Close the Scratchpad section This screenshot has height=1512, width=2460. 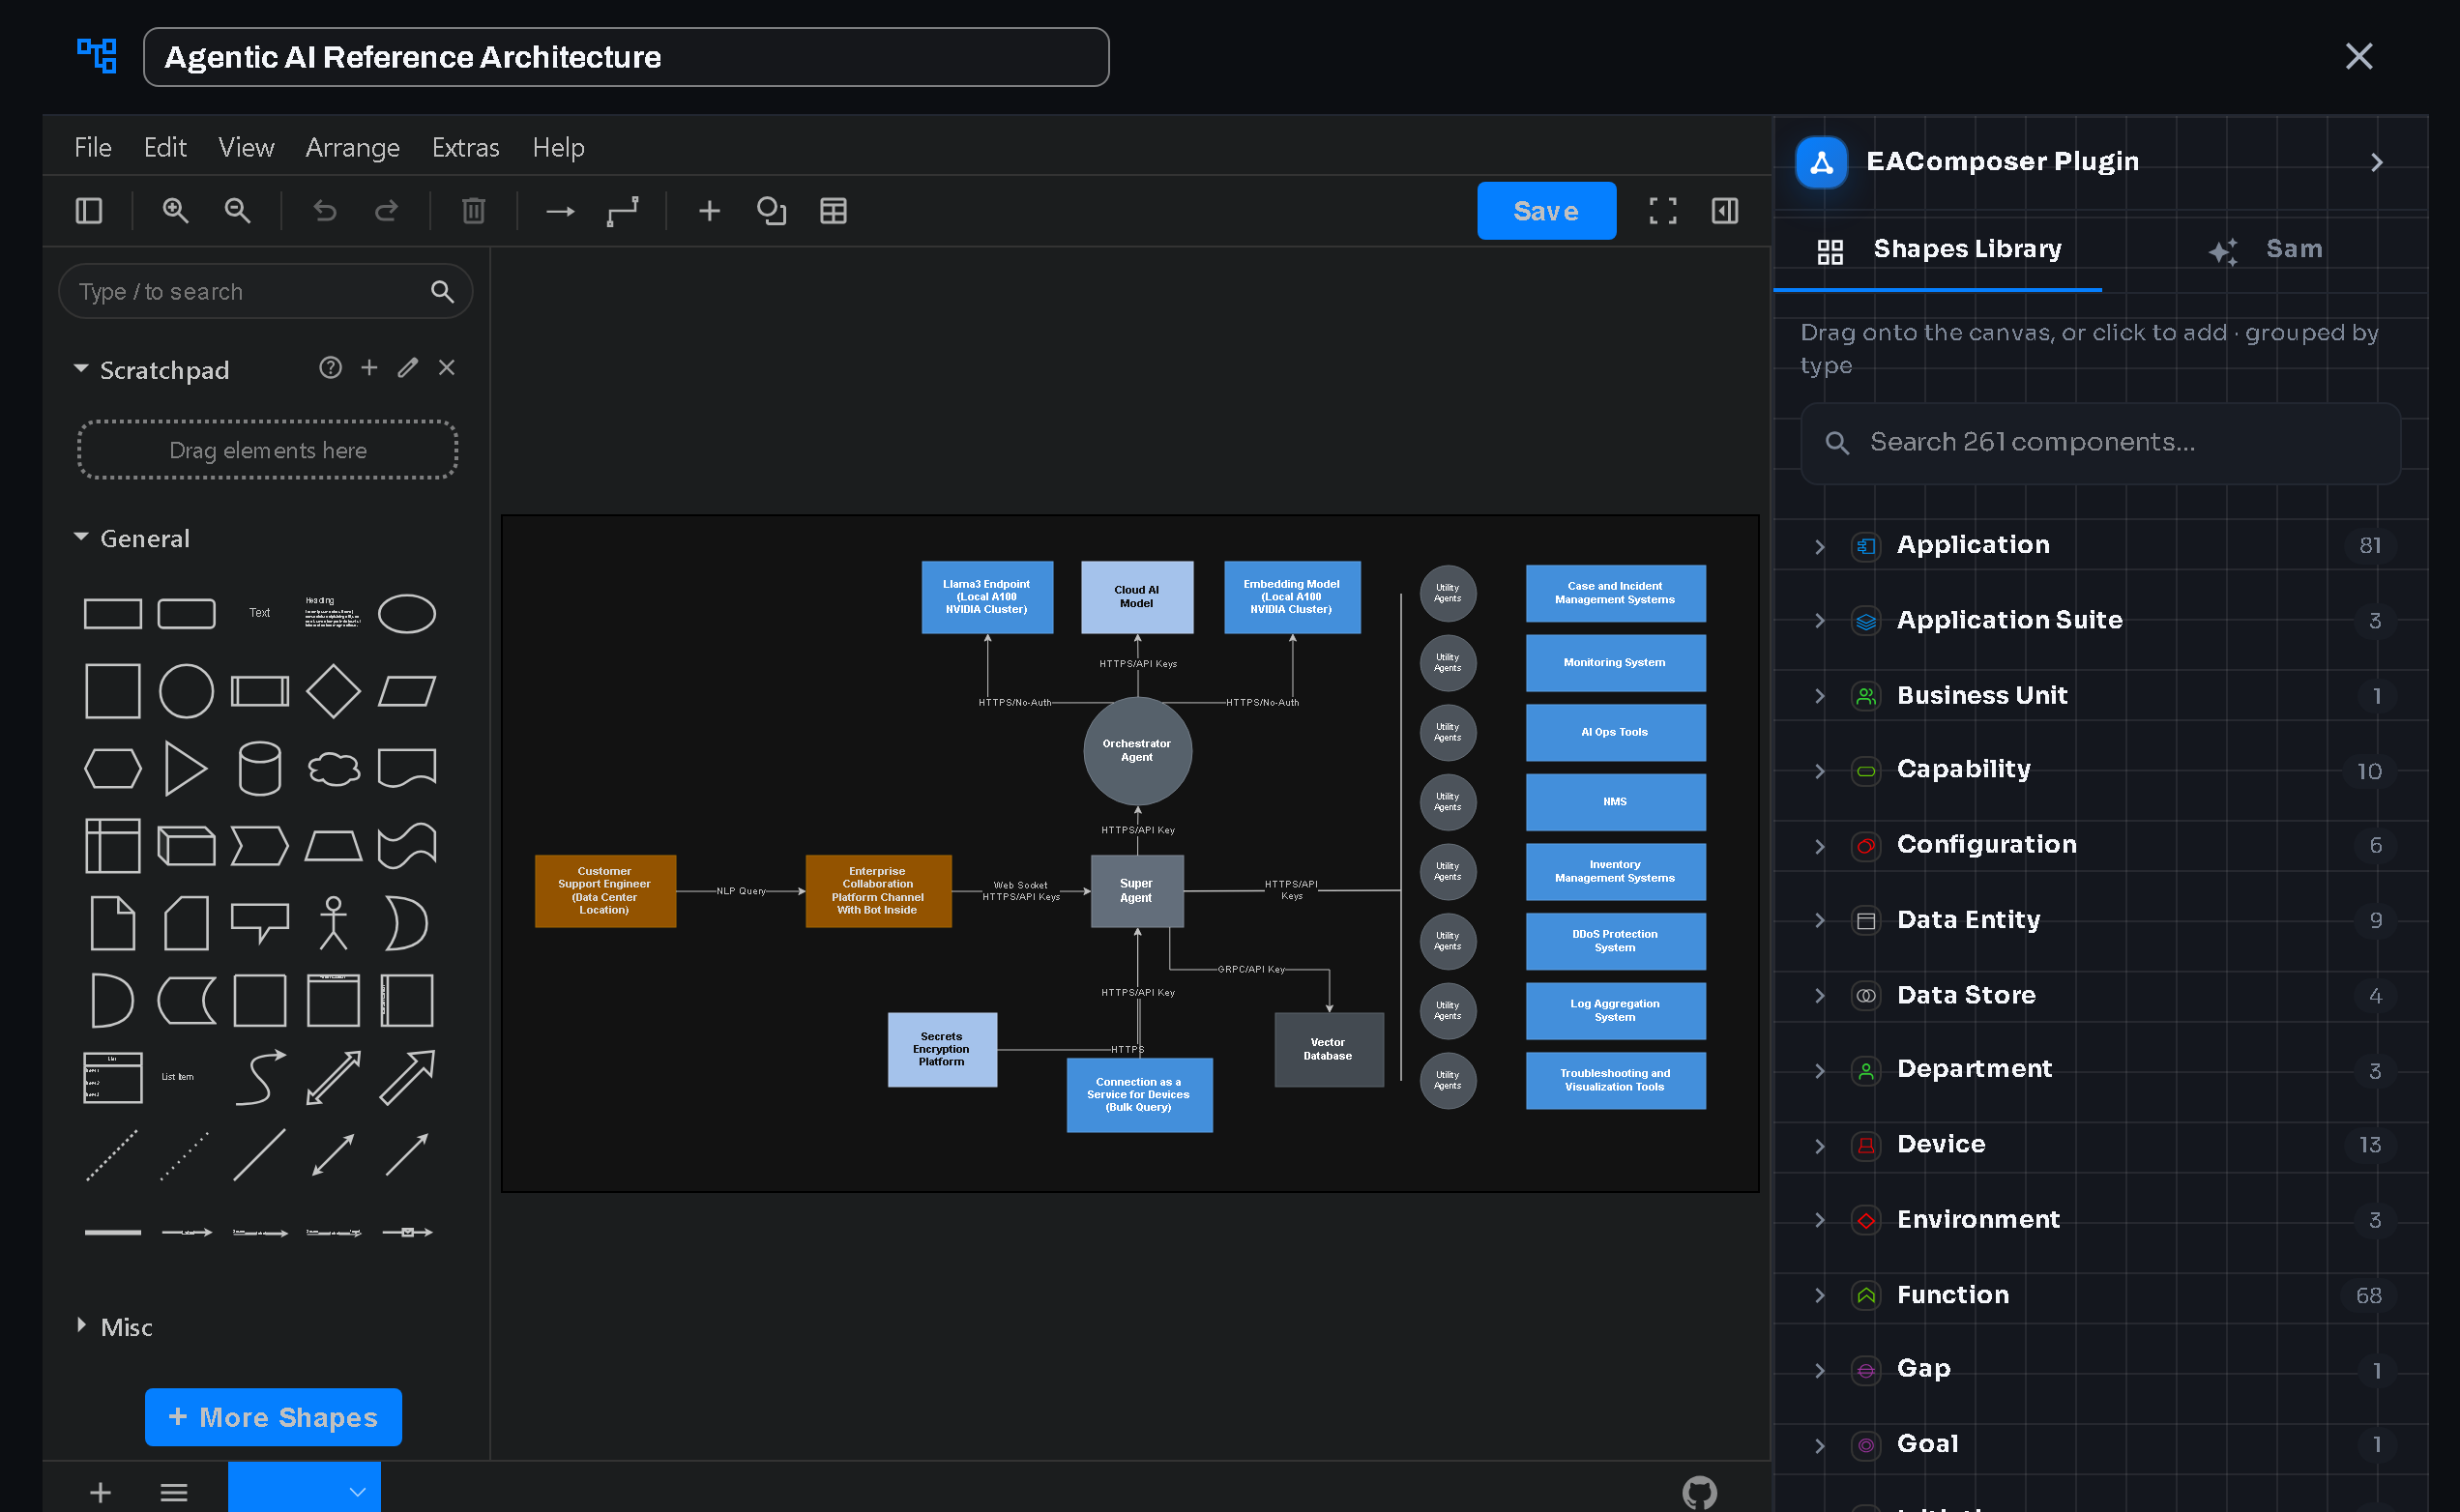pyautogui.click(x=447, y=368)
